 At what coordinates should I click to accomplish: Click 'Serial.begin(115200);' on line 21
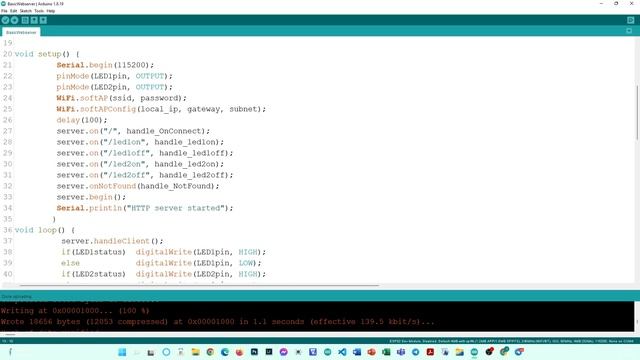coord(105,65)
